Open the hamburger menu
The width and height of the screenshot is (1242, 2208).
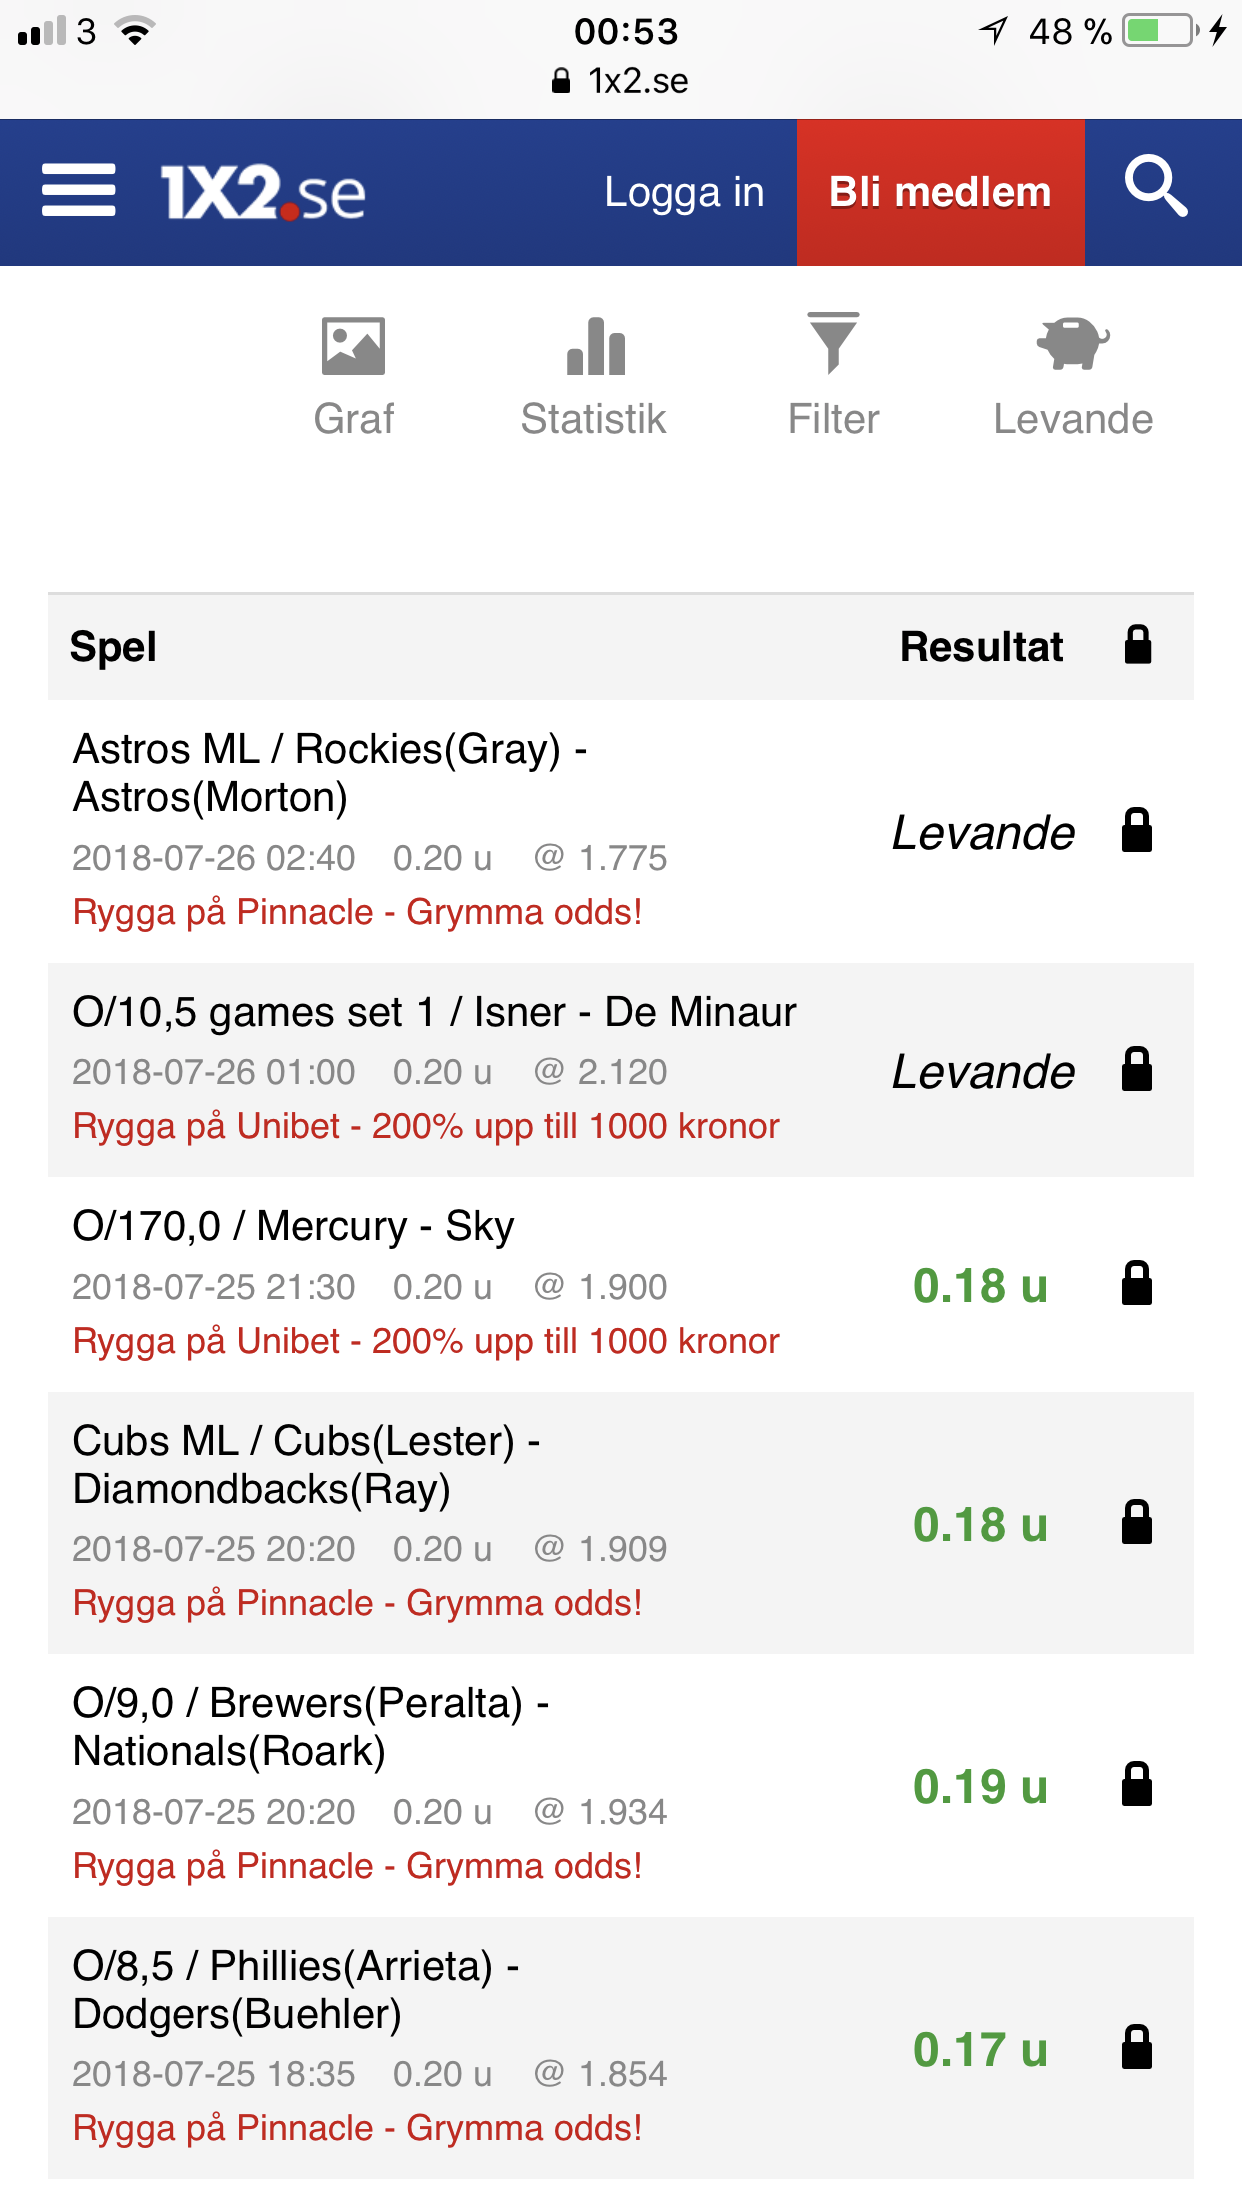pos(78,191)
